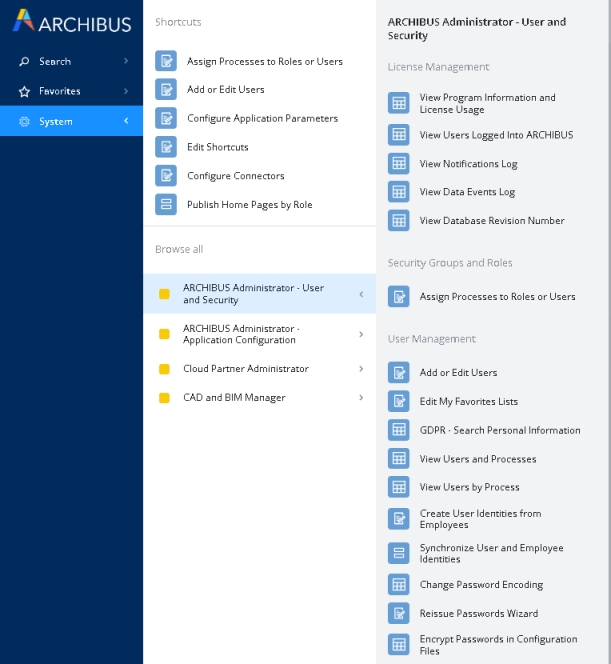Click the System gear icon
This screenshot has width=611, height=664.
(25, 122)
